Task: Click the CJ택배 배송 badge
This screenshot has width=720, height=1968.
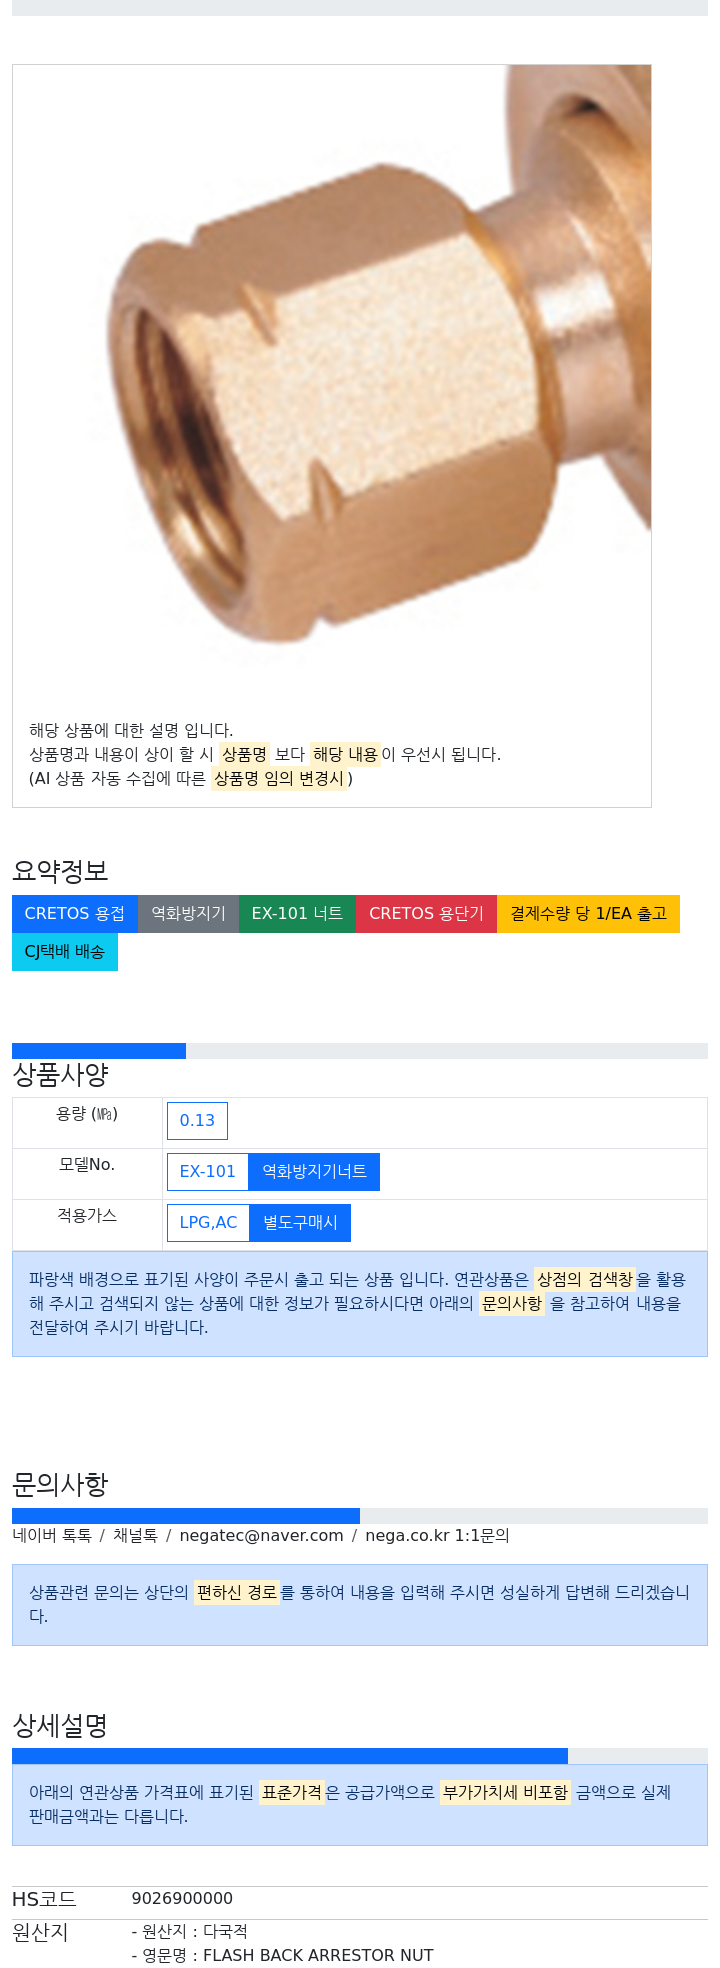Action: (x=65, y=952)
